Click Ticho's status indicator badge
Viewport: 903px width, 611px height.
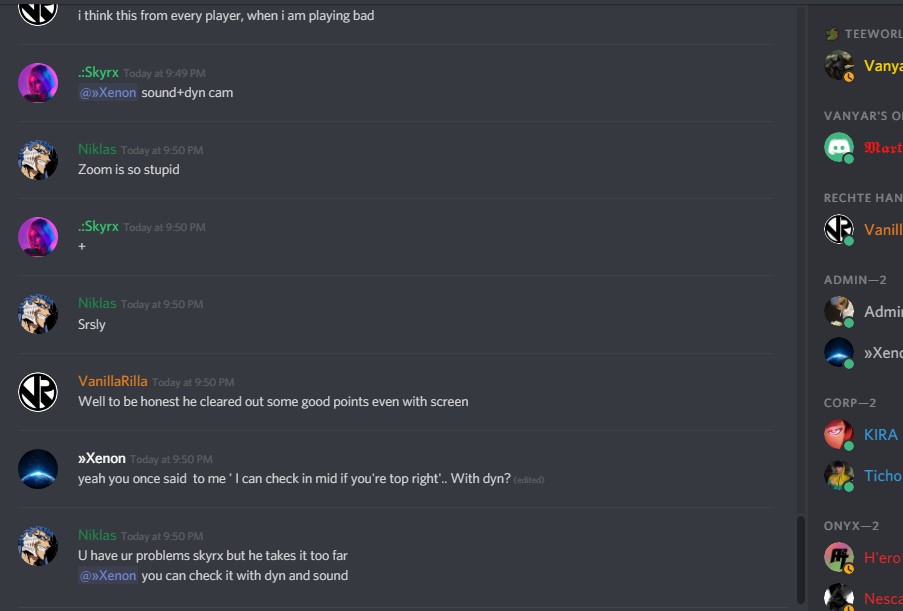(849, 486)
